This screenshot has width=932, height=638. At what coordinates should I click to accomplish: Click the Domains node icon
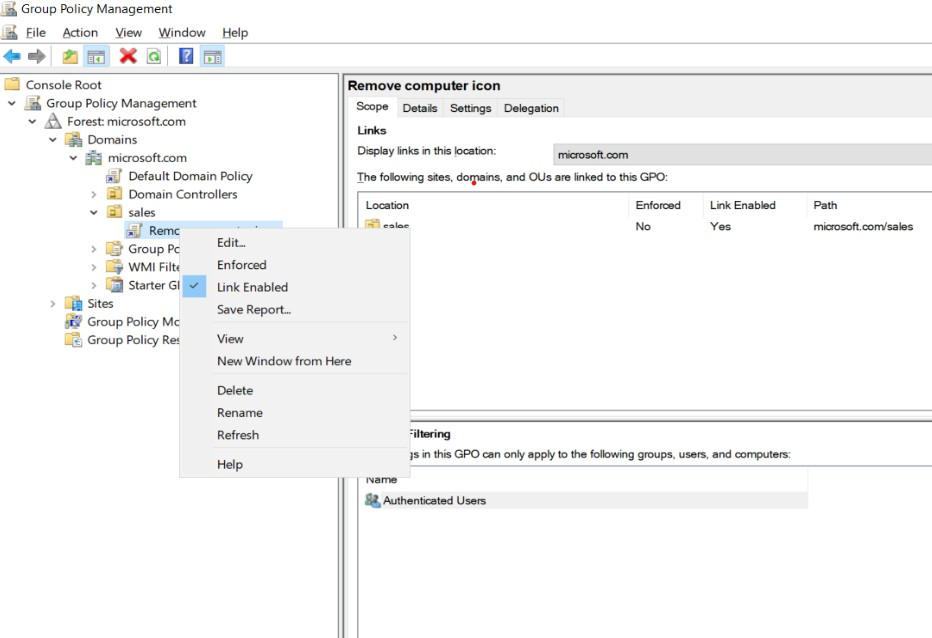click(74, 140)
